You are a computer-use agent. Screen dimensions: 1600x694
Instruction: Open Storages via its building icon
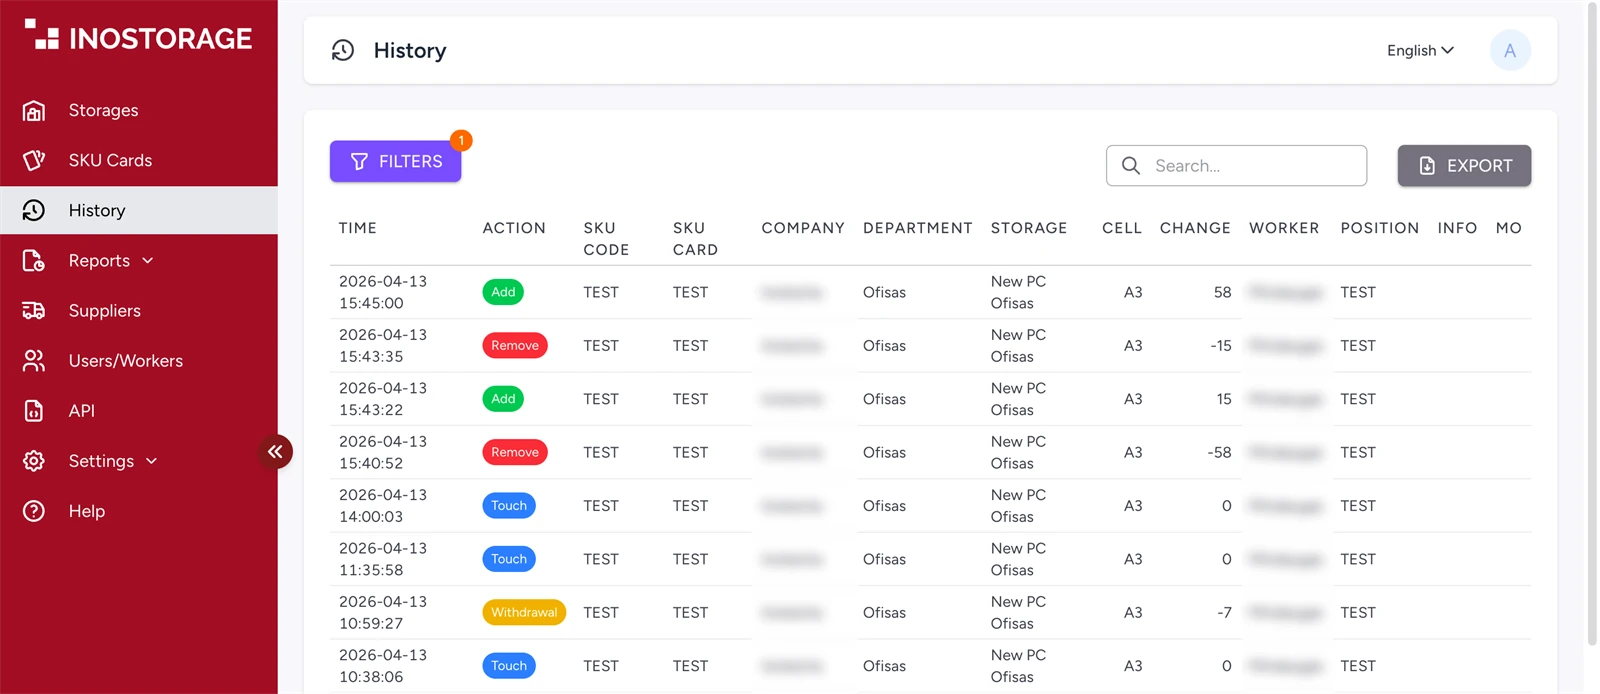(34, 110)
